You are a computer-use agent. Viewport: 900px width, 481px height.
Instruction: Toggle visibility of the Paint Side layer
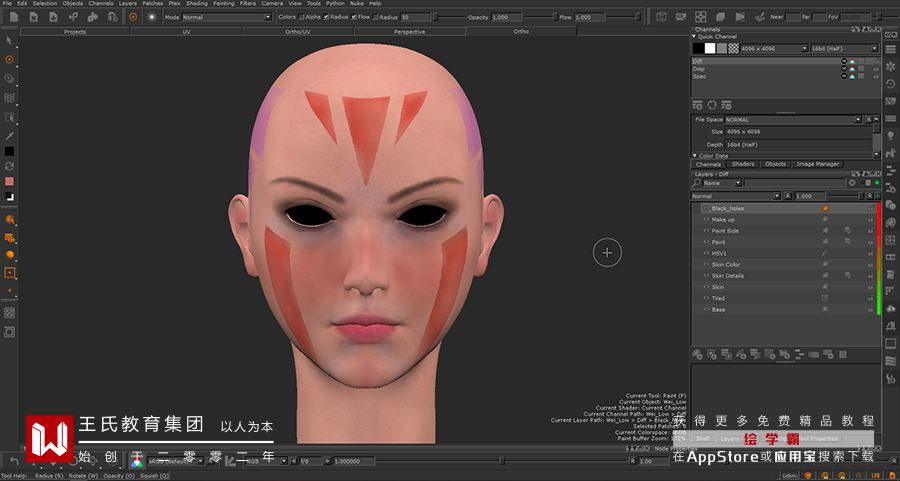coord(707,231)
